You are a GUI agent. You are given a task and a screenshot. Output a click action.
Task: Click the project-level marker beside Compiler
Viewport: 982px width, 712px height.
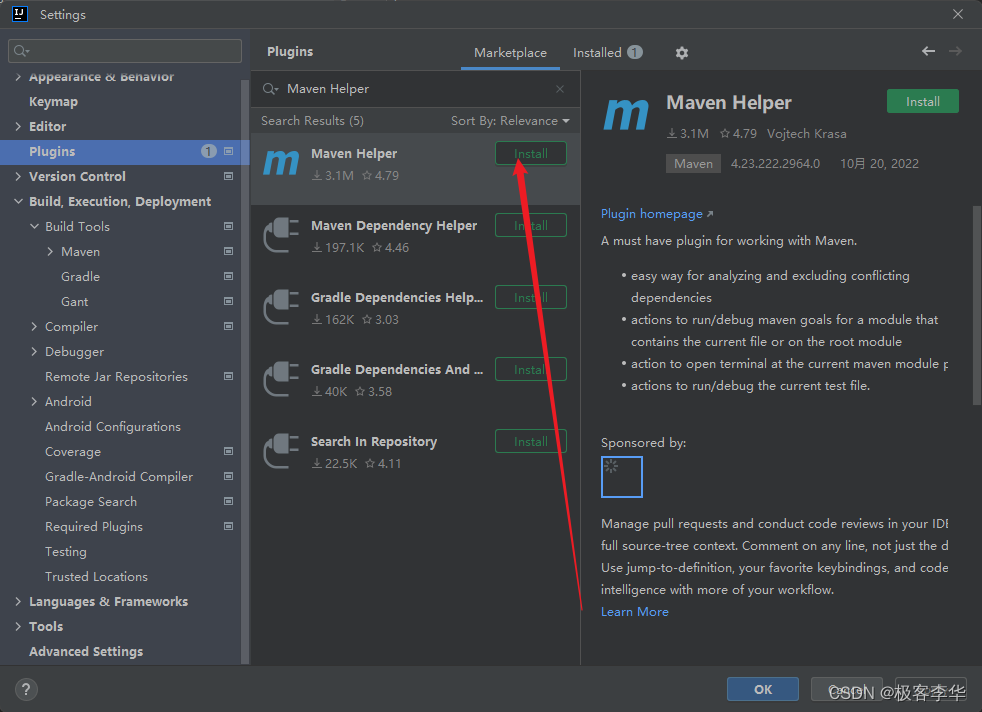click(x=229, y=327)
